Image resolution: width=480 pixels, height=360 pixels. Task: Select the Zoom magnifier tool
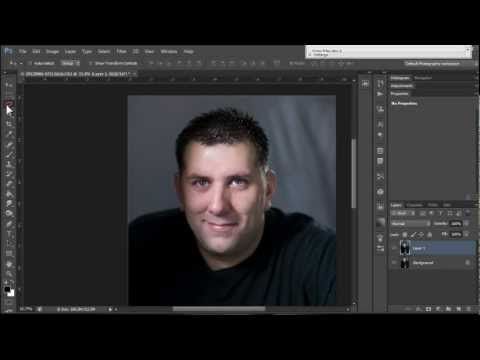(x=9, y=274)
